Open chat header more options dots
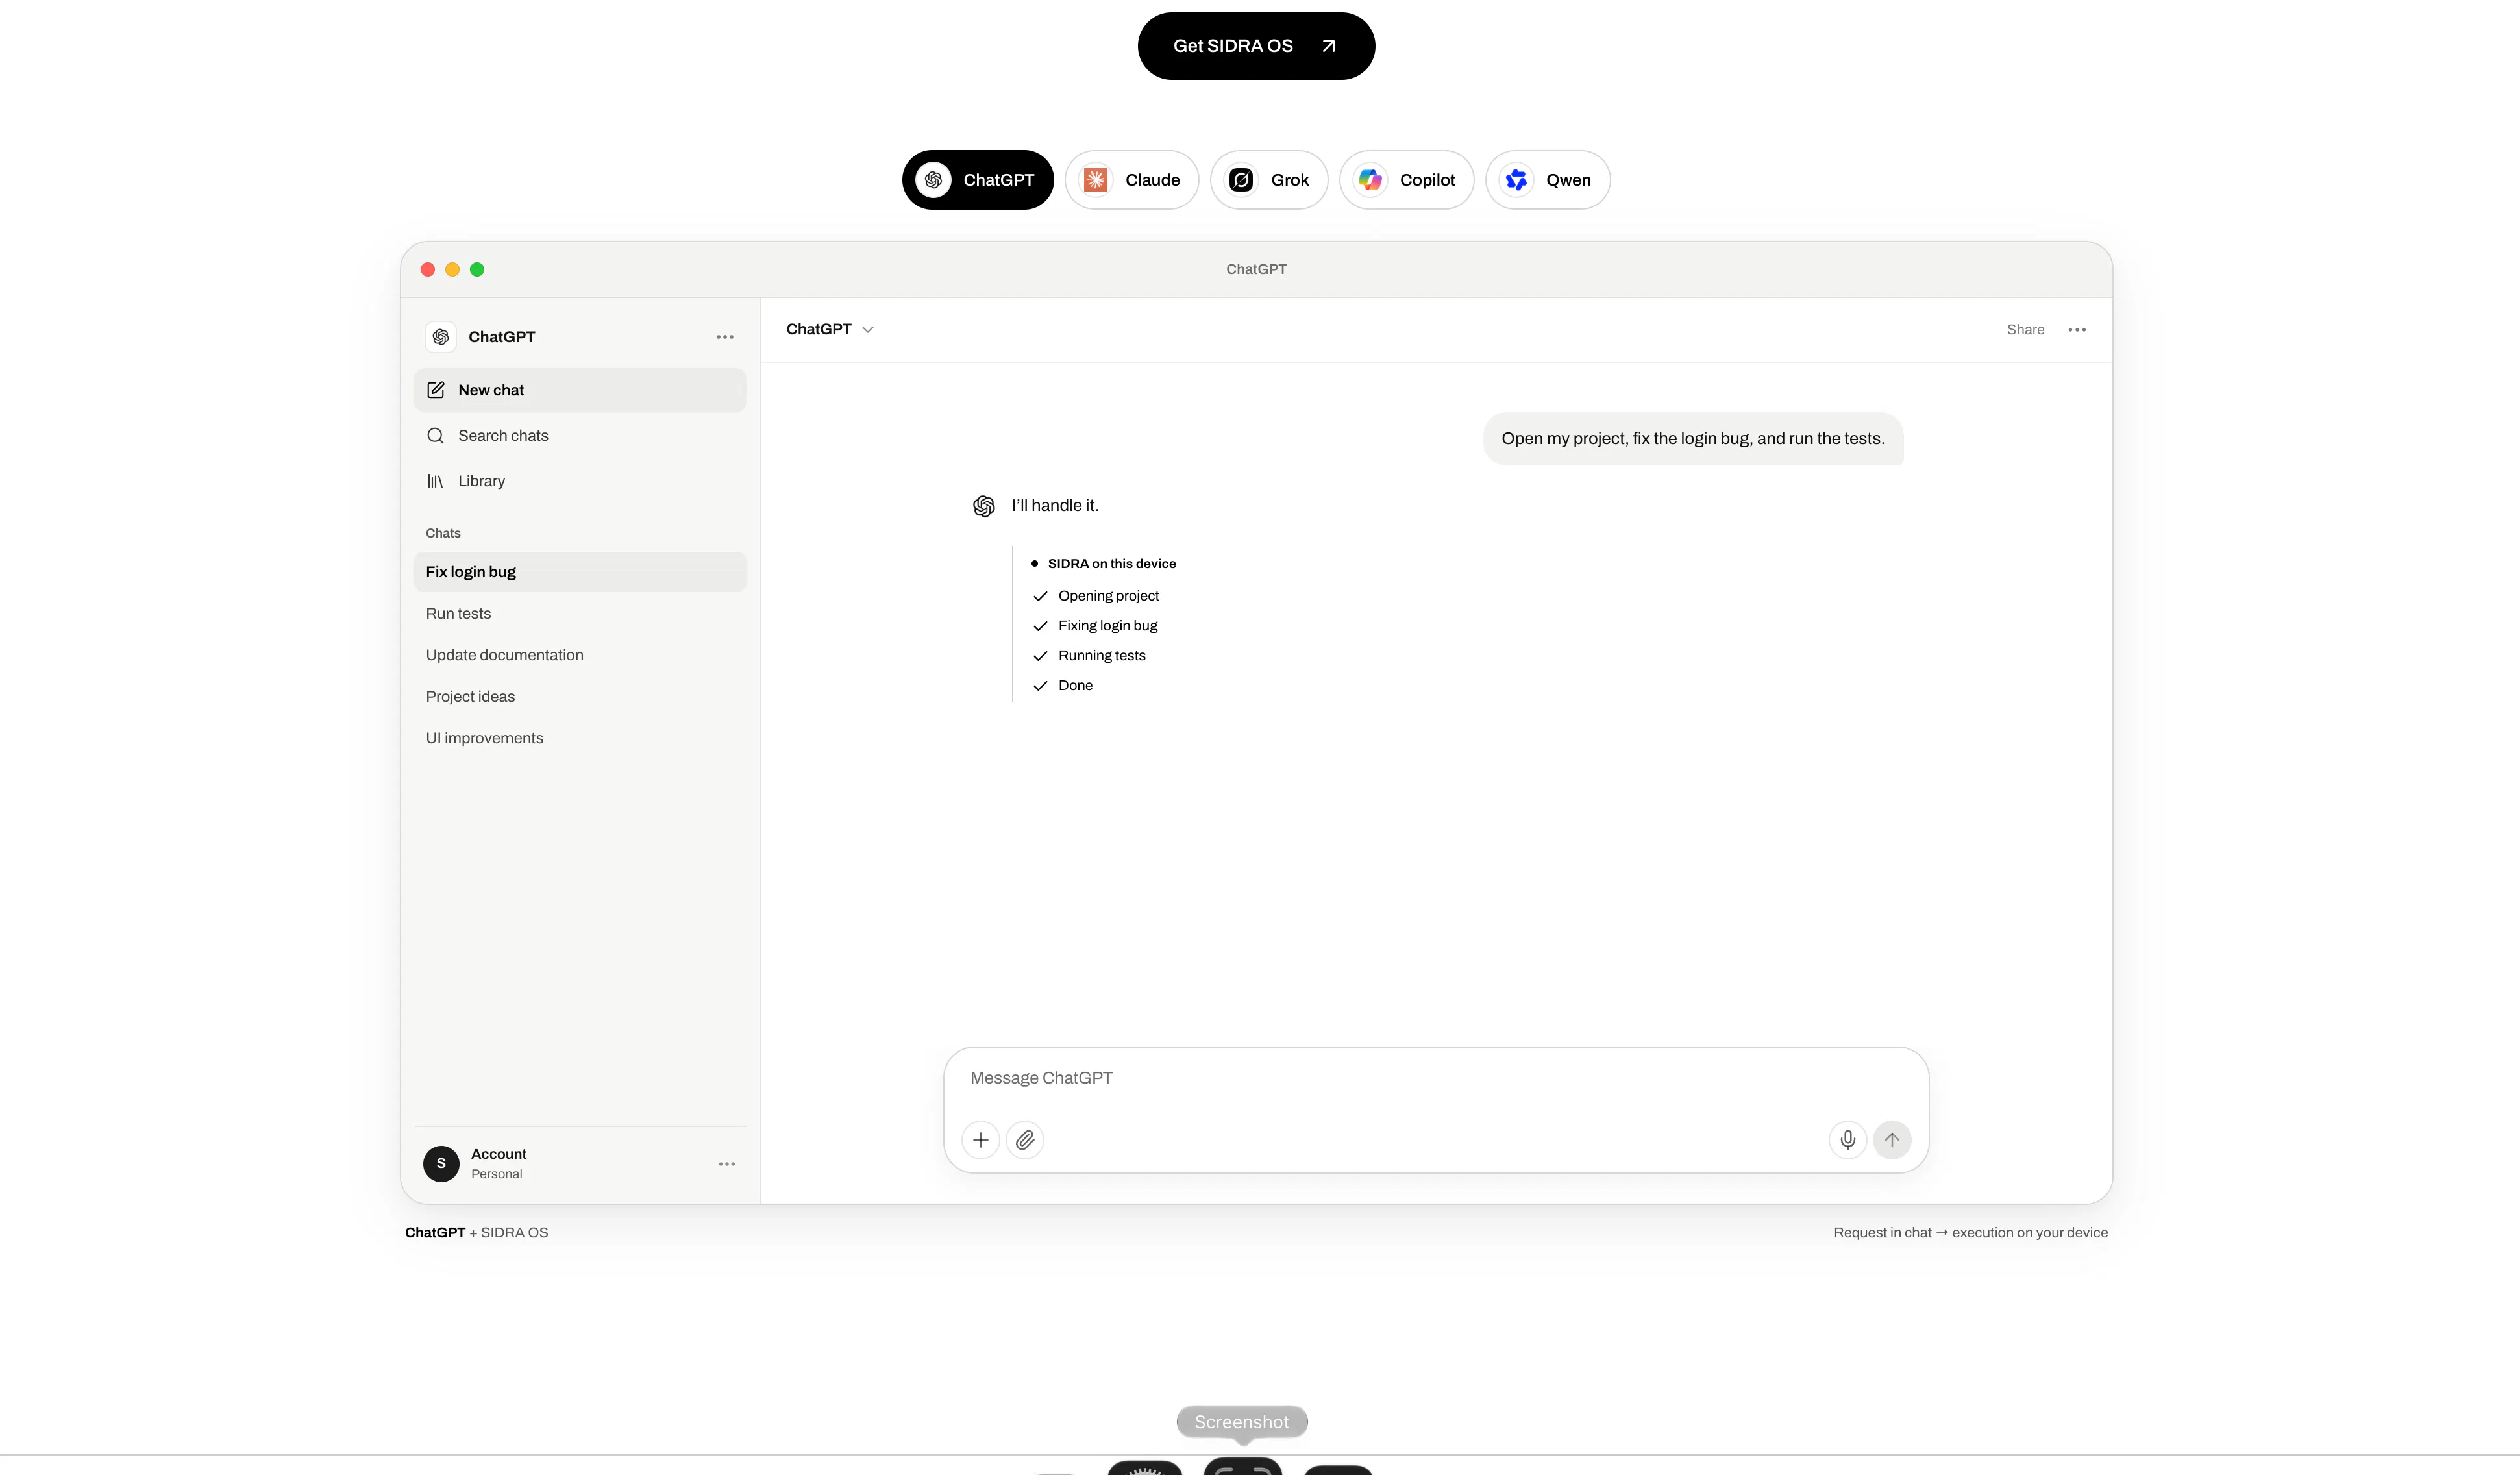 (x=2077, y=330)
